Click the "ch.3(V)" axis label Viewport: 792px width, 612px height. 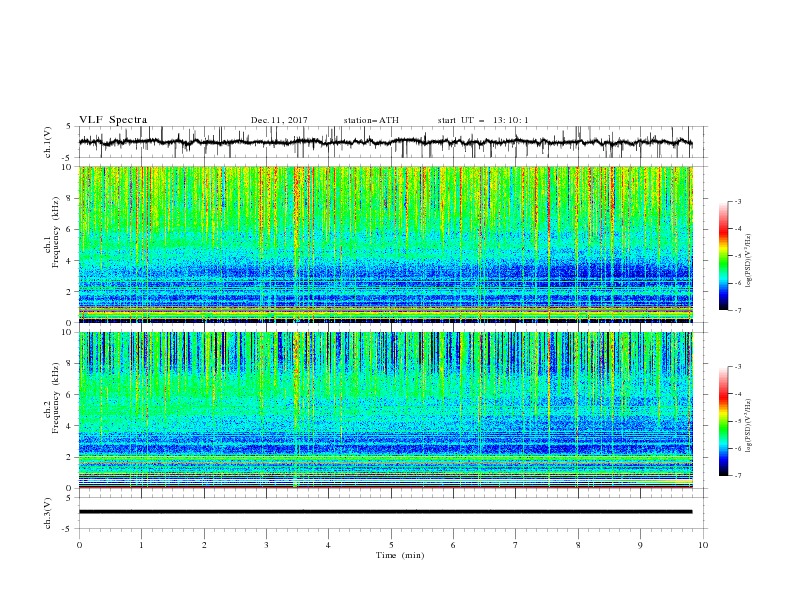coord(48,513)
